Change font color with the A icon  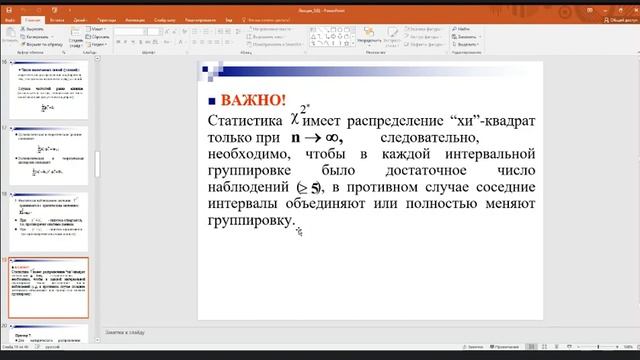pos(180,42)
